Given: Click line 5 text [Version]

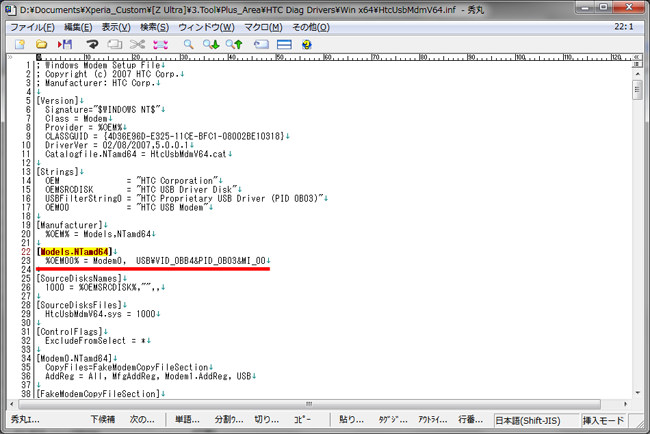Looking at the screenshot, I should (58, 101).
